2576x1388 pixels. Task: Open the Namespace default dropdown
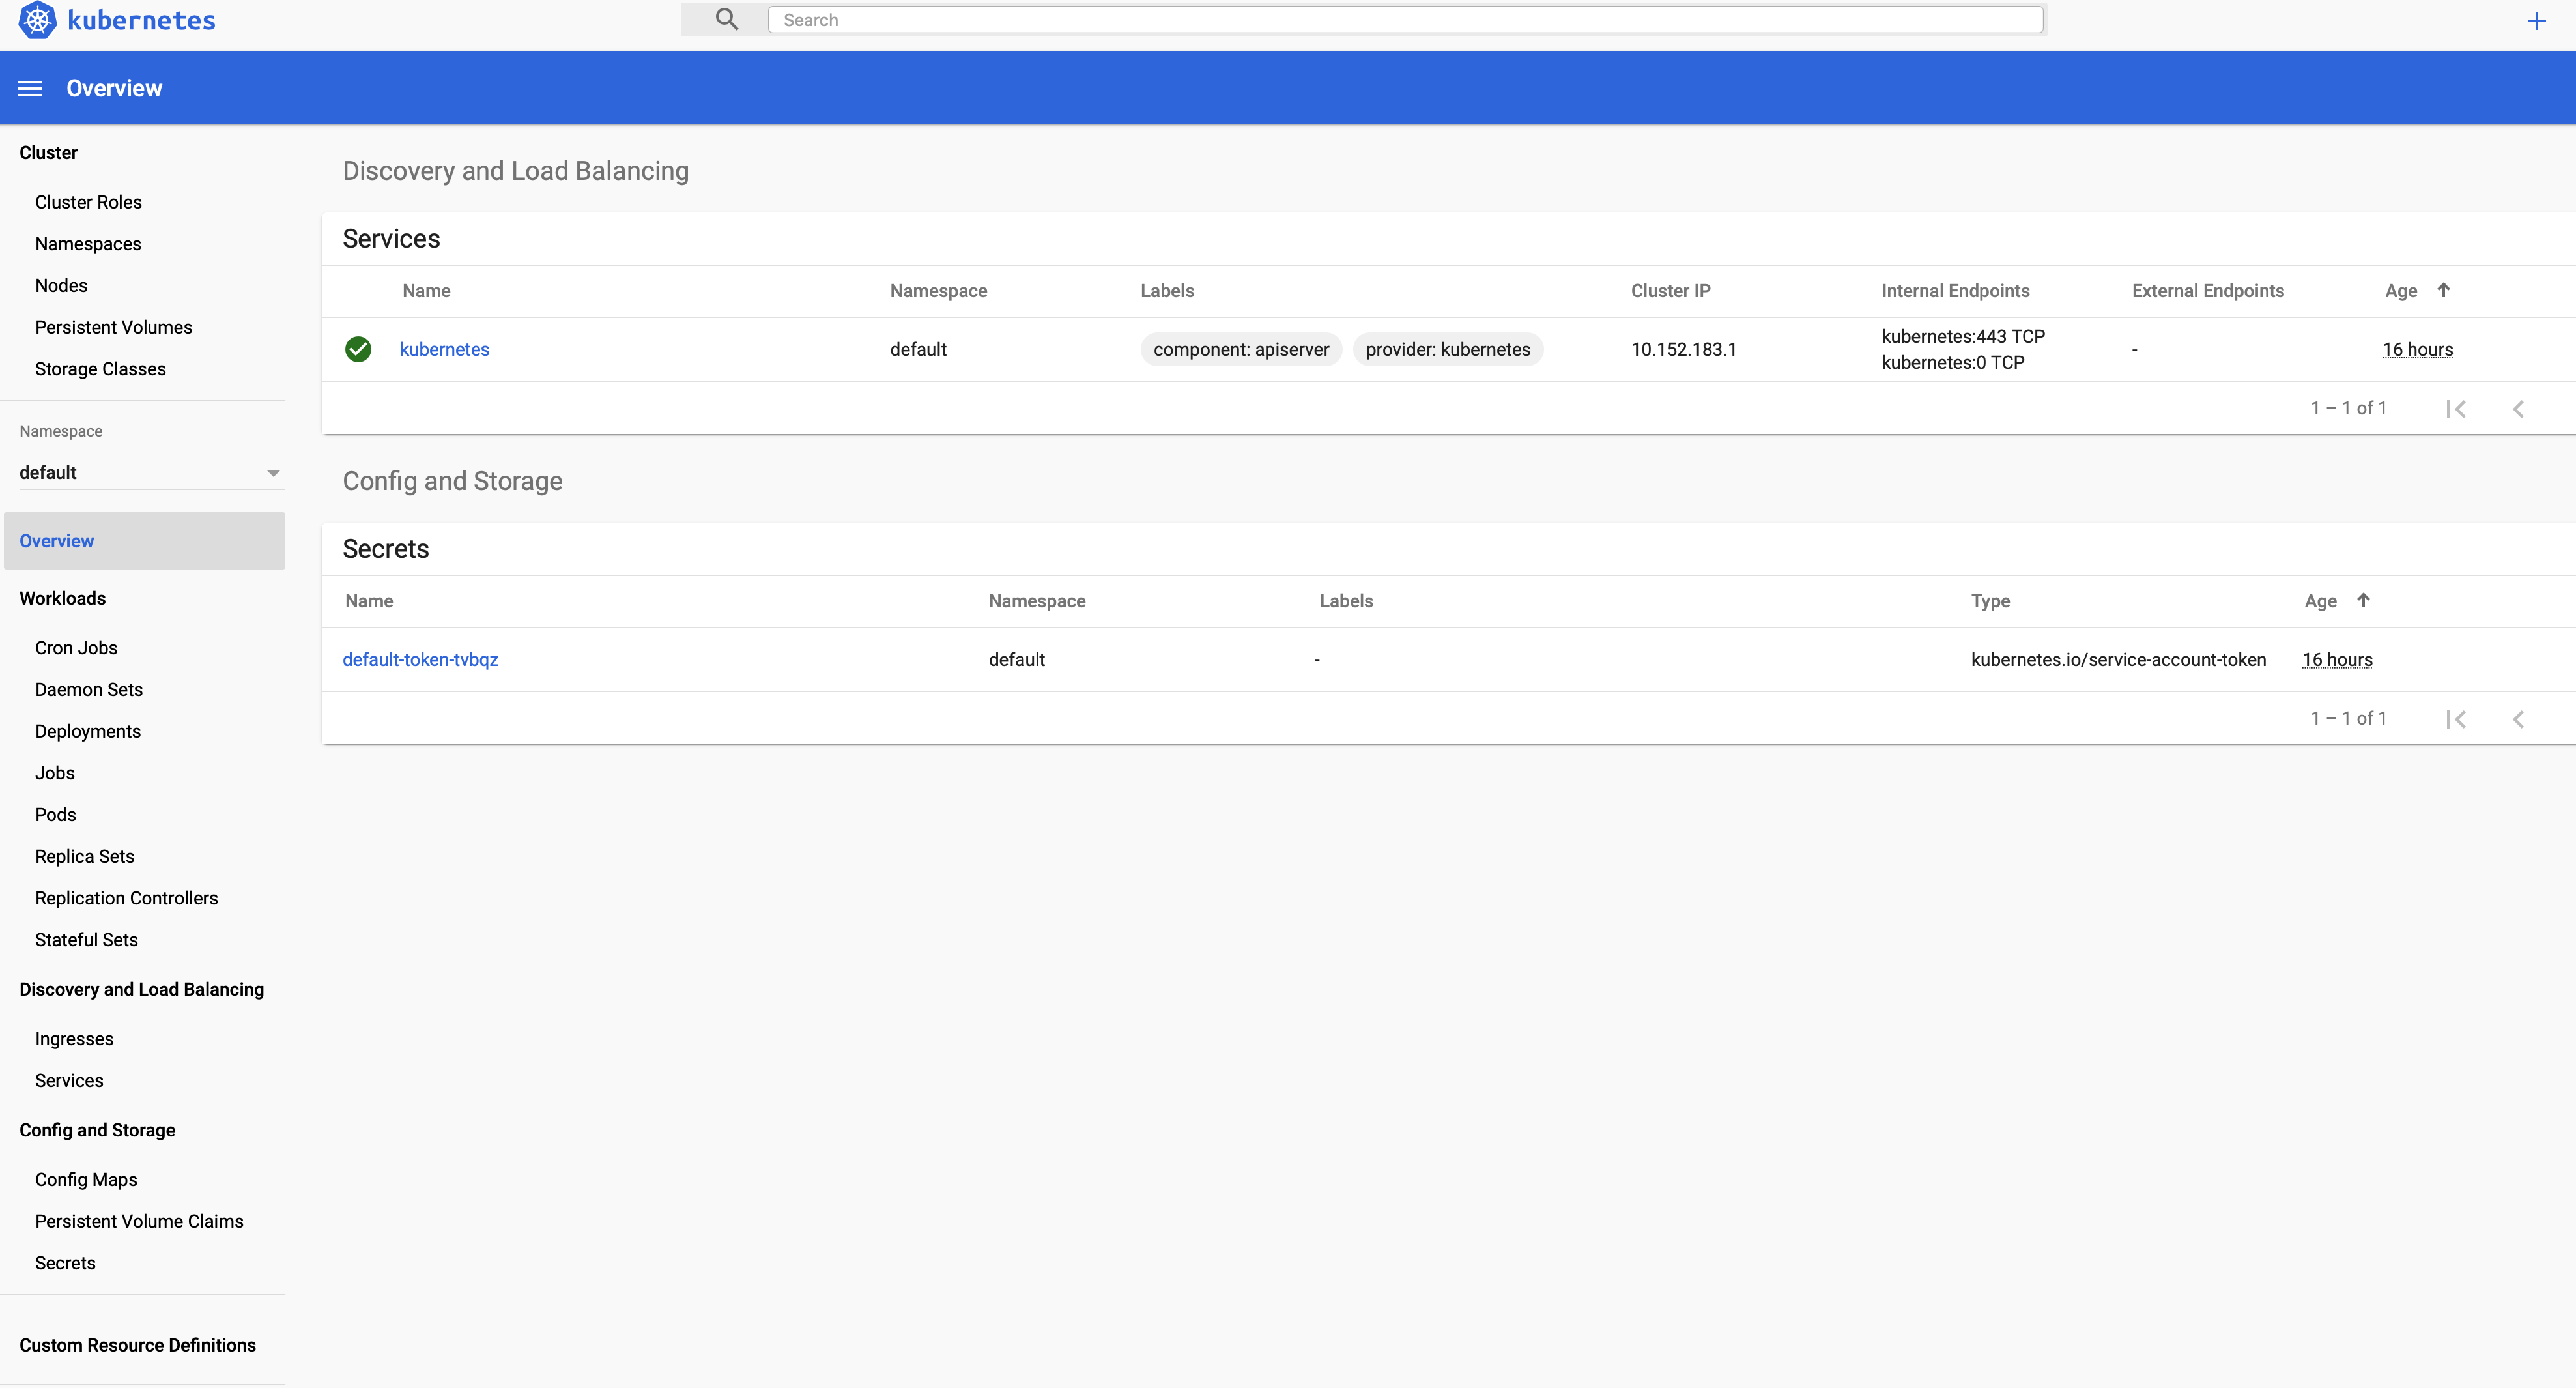coord(140,472)
